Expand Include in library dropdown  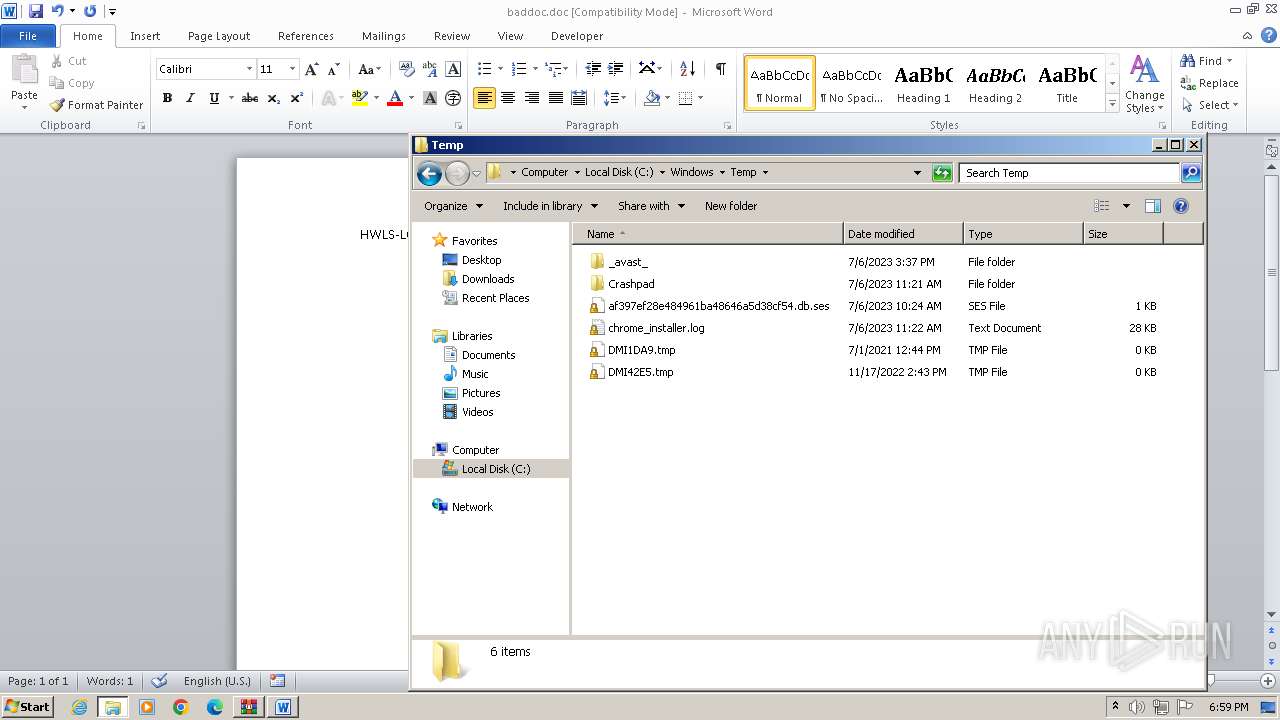pos(550,206)
